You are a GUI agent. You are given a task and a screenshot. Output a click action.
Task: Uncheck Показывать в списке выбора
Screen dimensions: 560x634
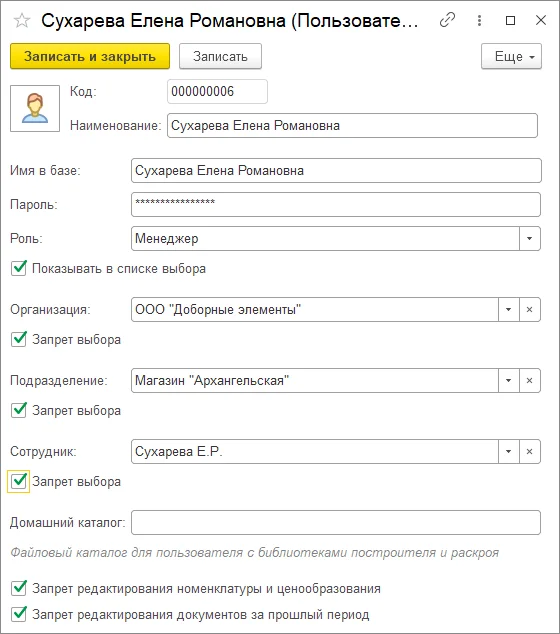[19, 268]
